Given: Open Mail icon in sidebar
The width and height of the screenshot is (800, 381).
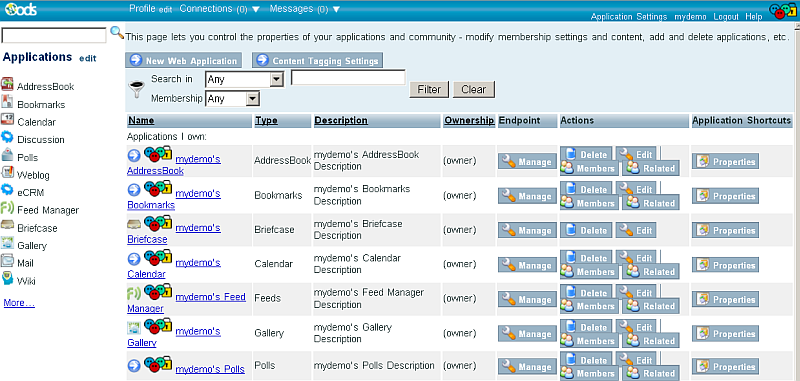Looking at the screenshot, I should coord(7,261).
